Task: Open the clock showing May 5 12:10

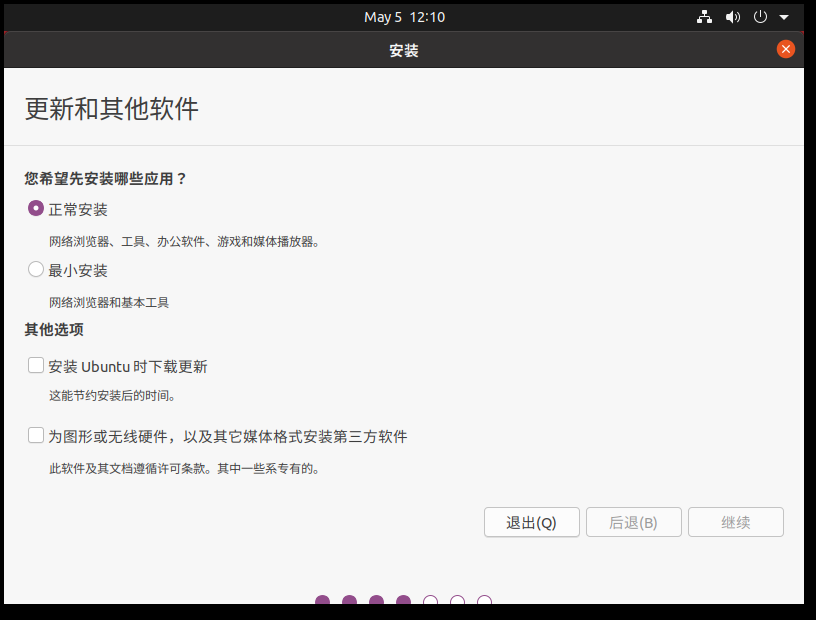Action: 404,17
